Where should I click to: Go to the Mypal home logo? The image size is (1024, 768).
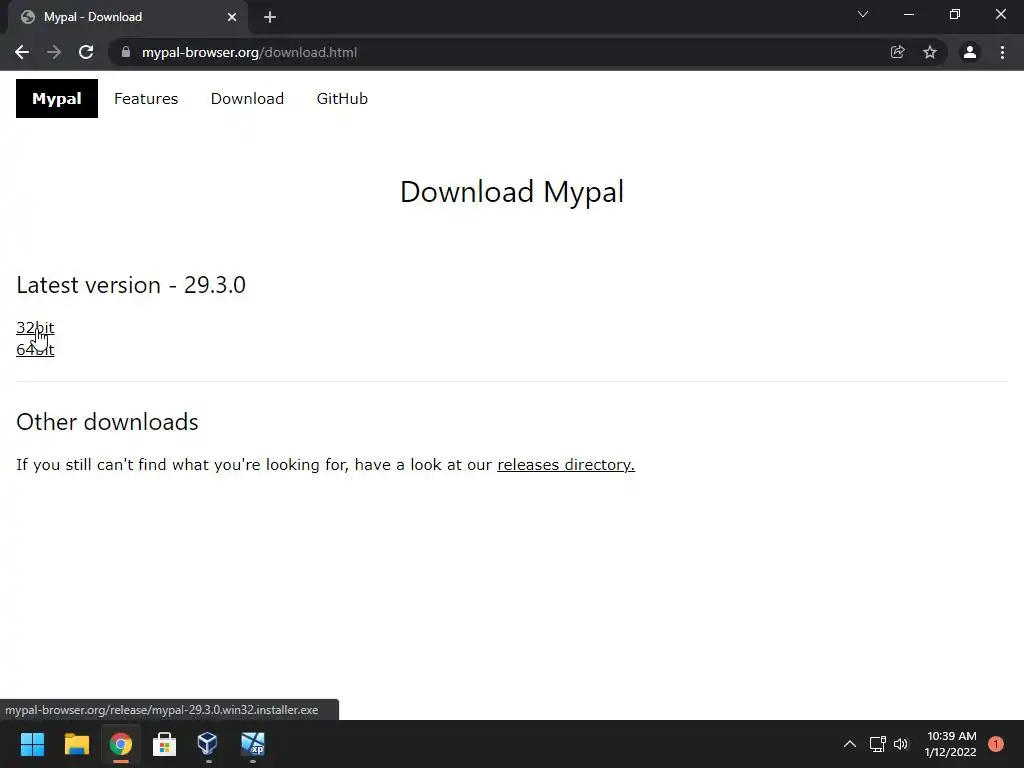click(57, 99)
